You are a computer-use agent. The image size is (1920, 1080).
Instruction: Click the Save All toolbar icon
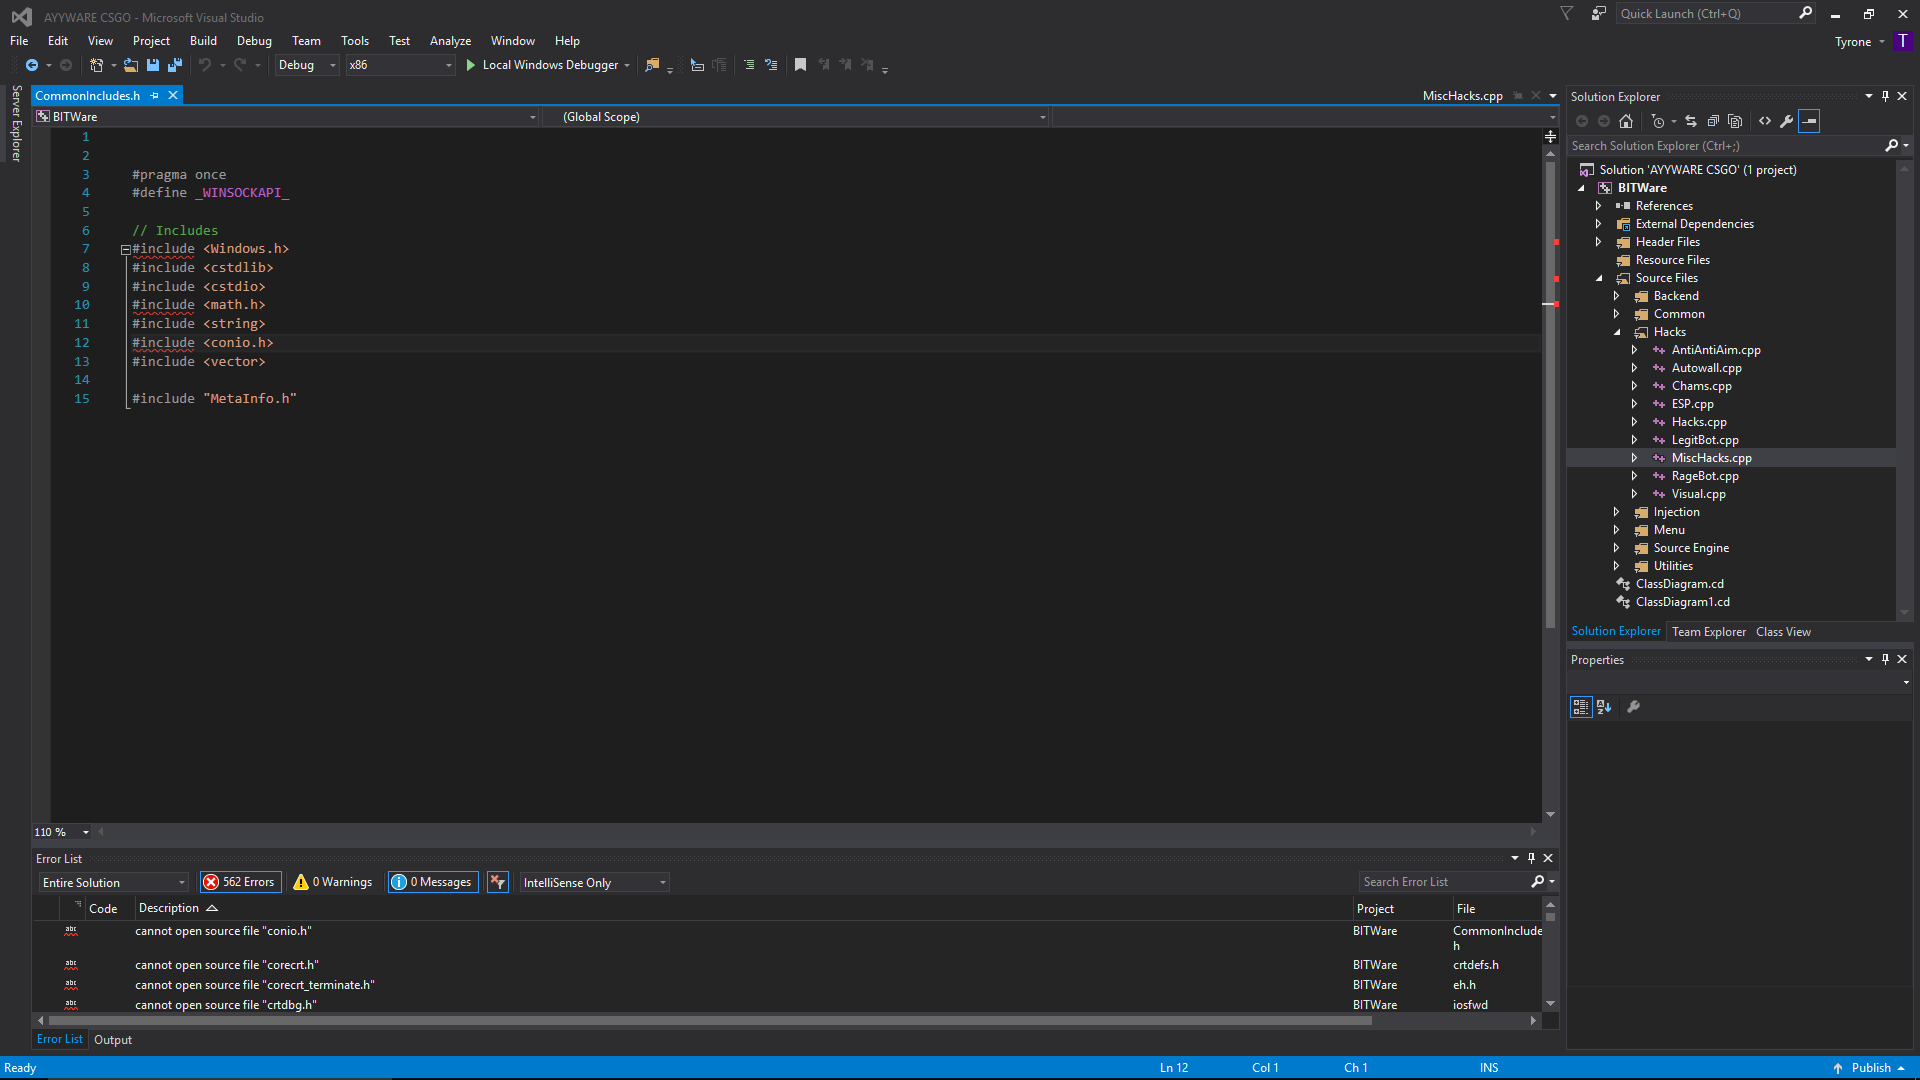coord(174,65)
